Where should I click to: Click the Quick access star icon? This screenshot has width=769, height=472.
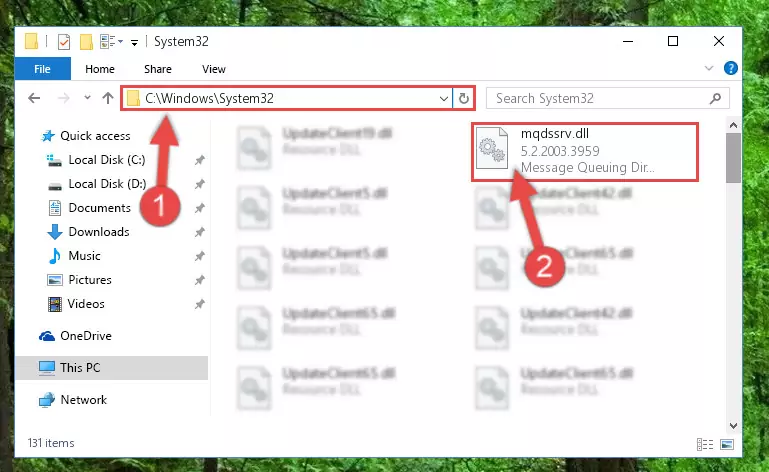[48, 136]
